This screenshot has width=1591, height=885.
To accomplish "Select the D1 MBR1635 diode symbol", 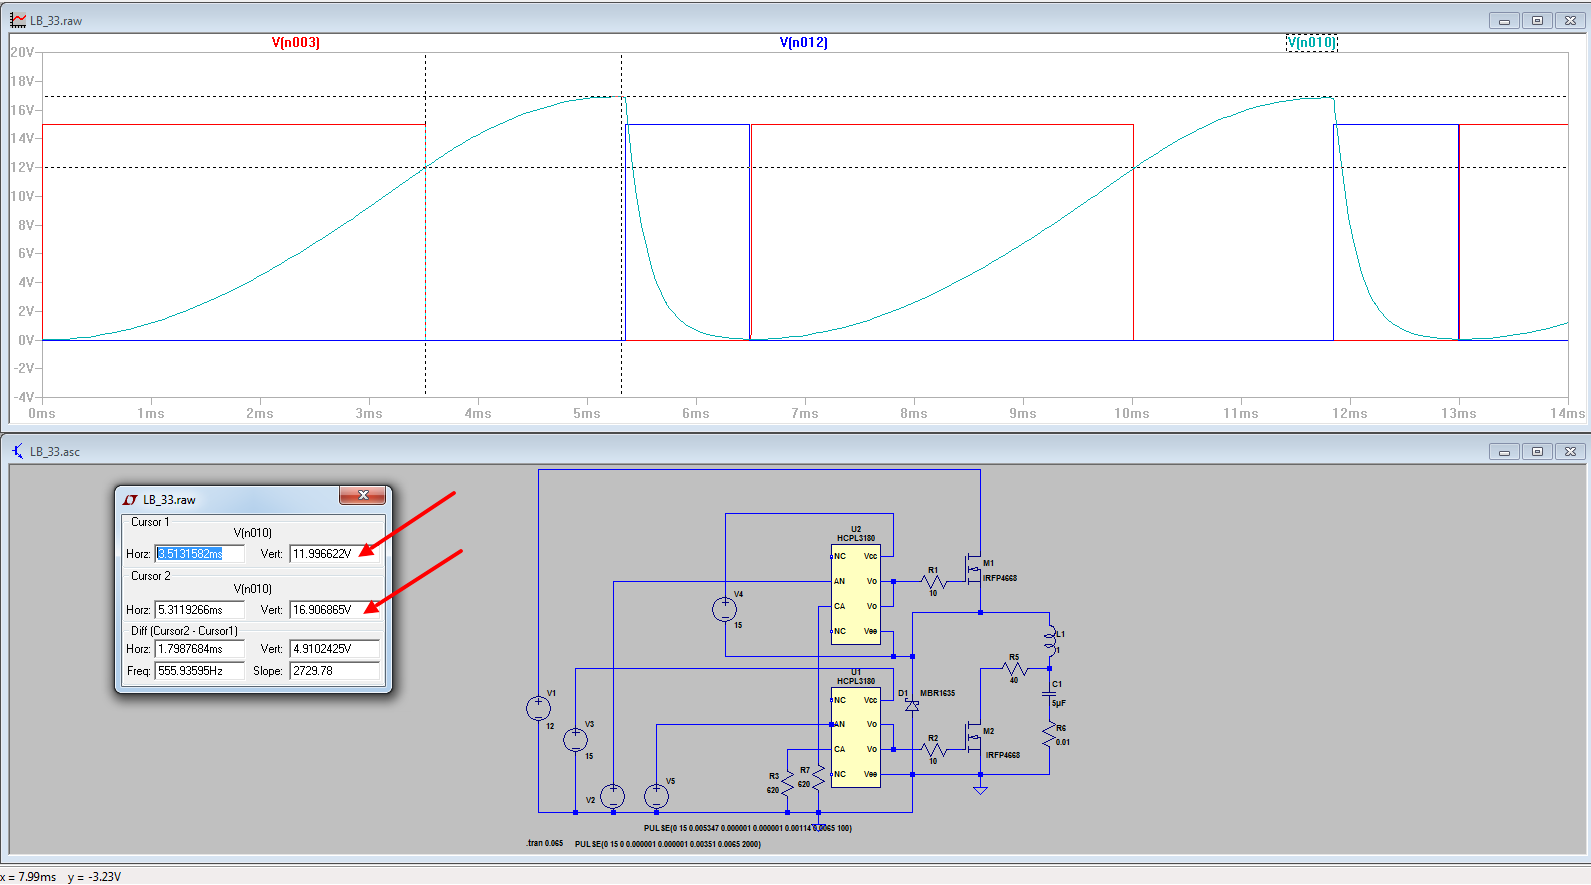I will coord(912,705).
